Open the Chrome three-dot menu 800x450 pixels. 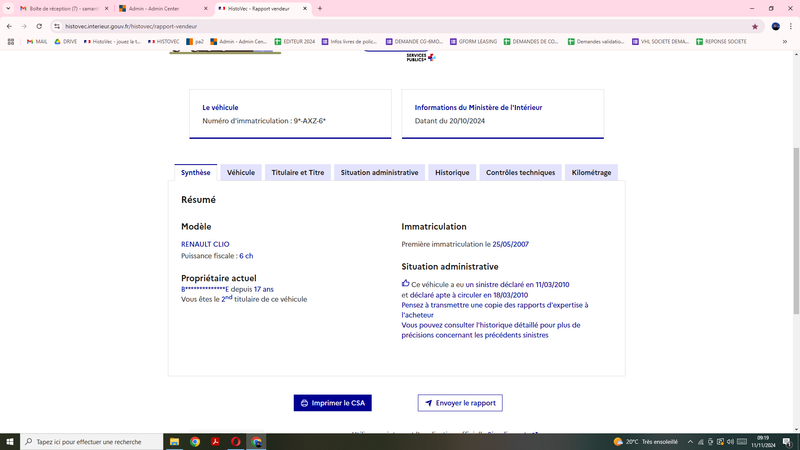click(x=790, y=27)
